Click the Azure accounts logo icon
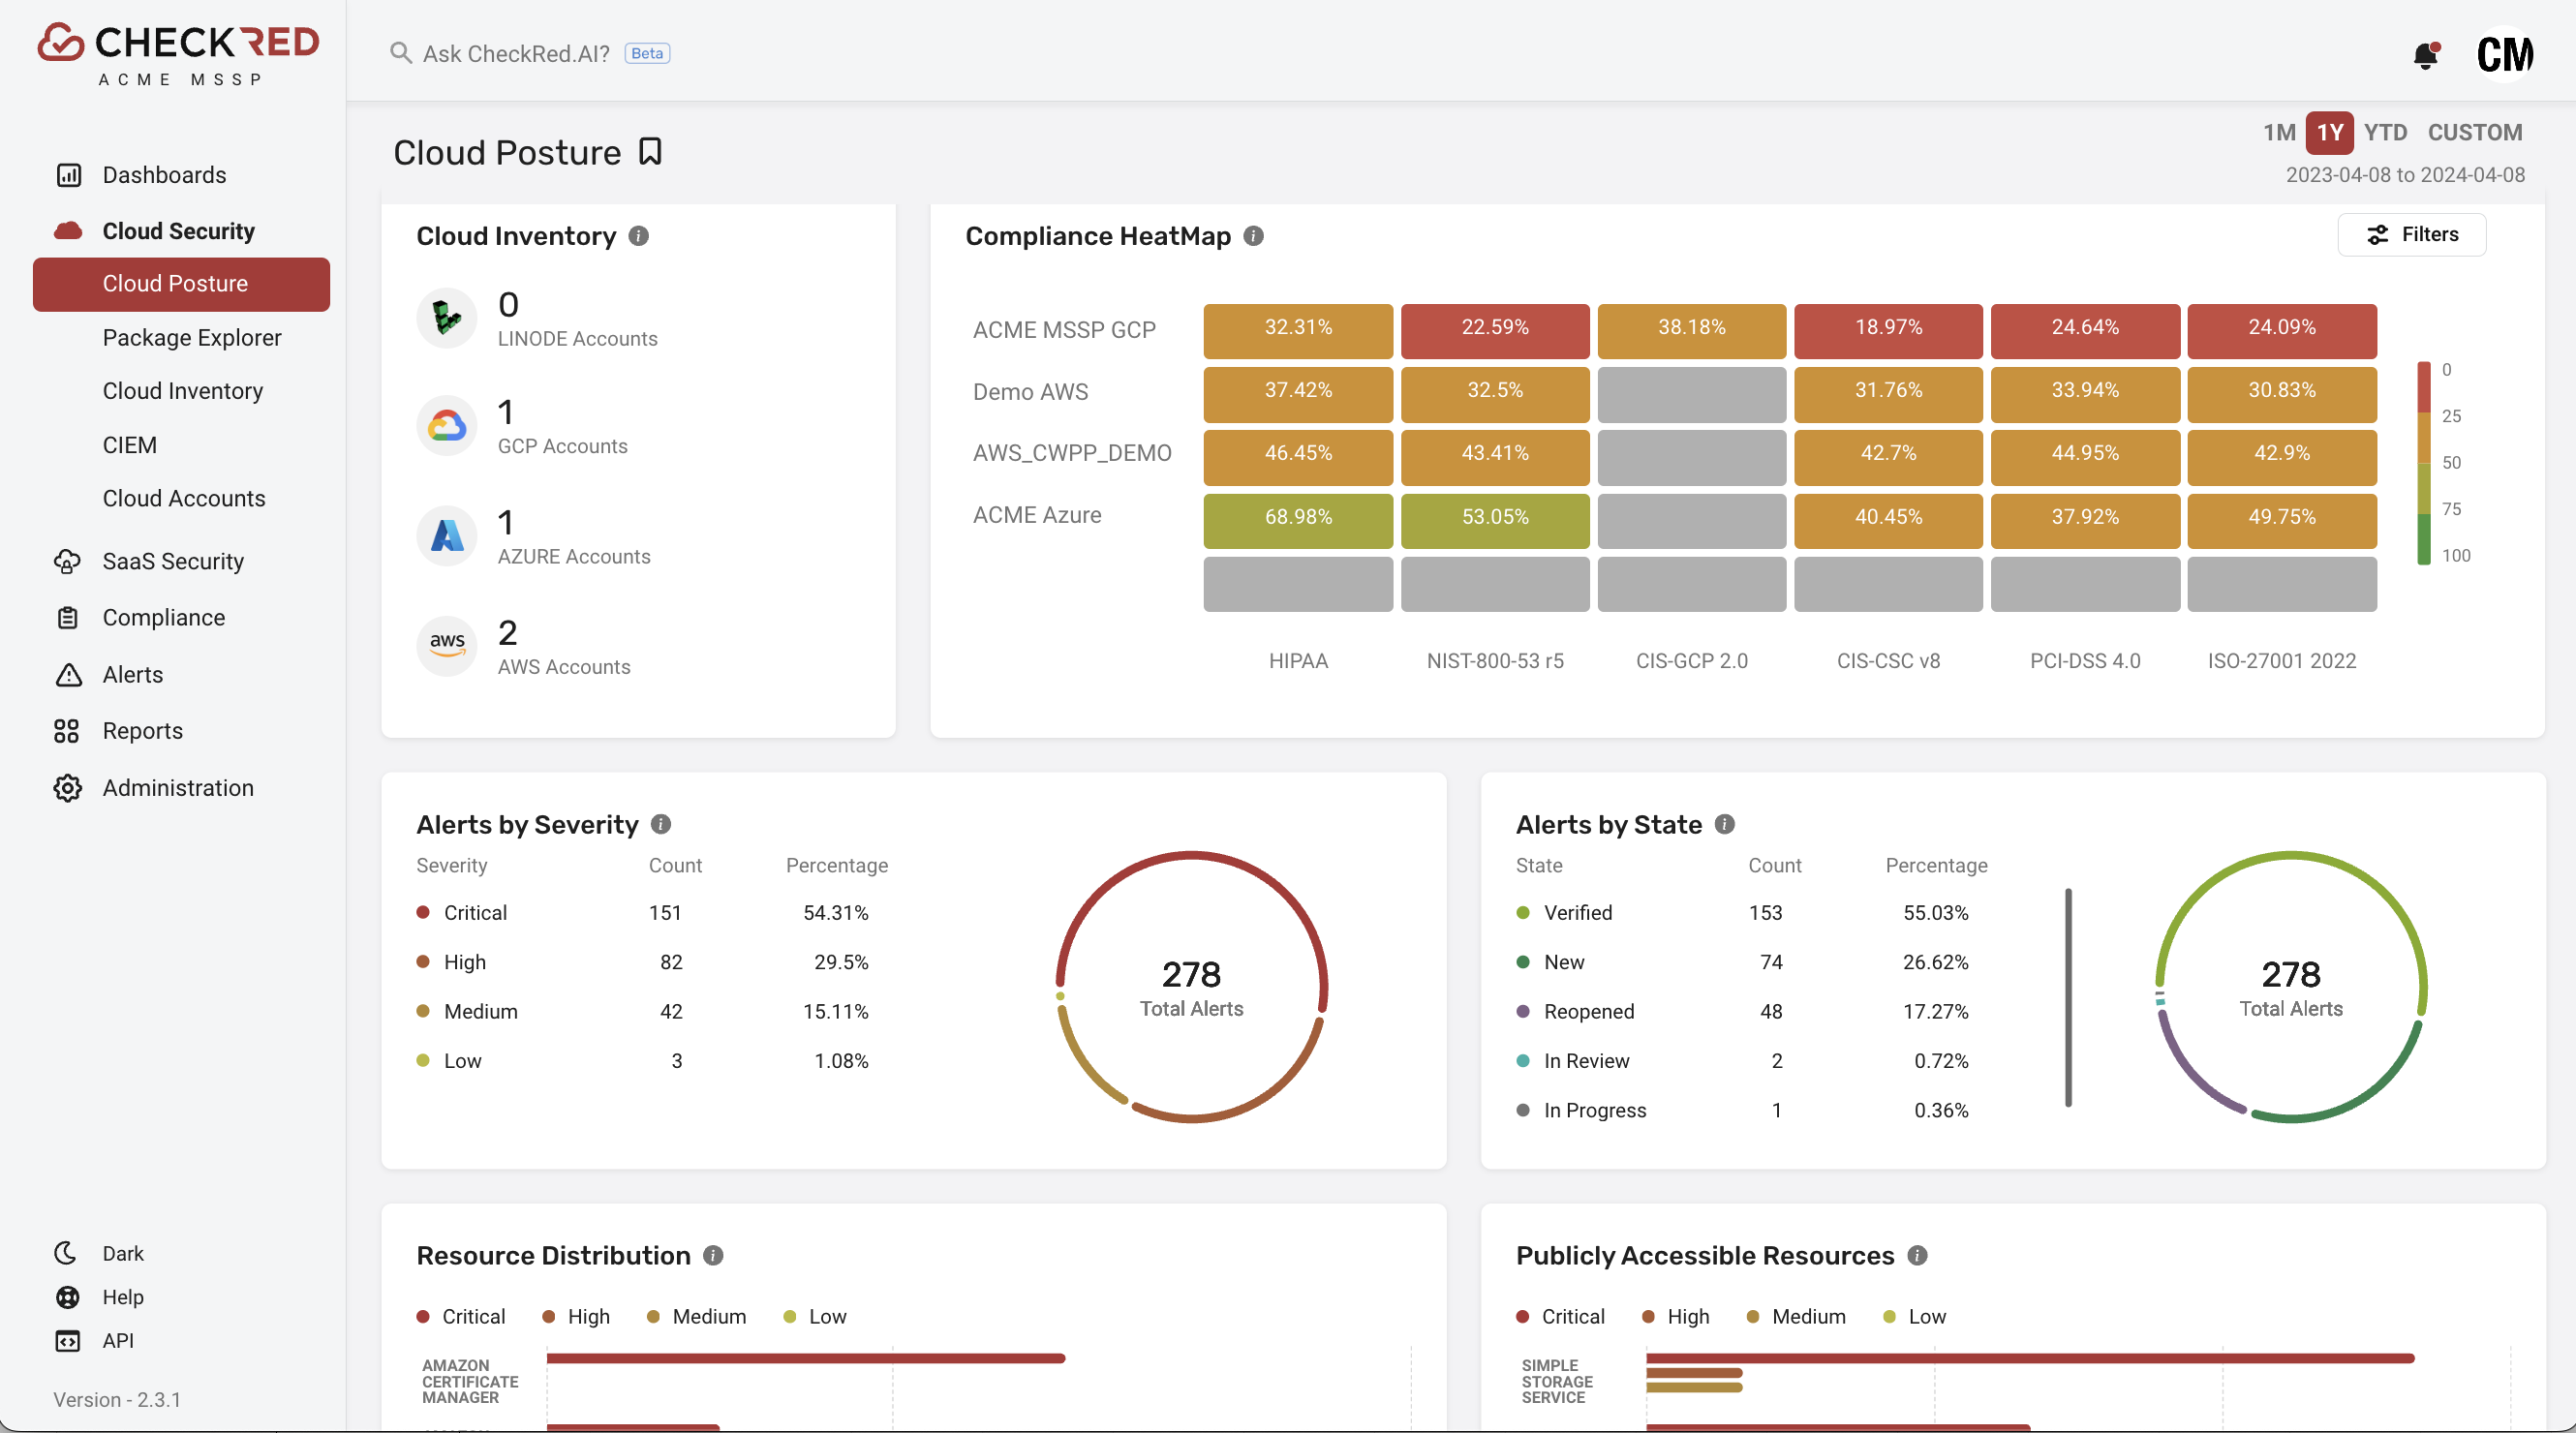Image resolution: width=2576 pixels, height=1433 pixels. [447, 536]
